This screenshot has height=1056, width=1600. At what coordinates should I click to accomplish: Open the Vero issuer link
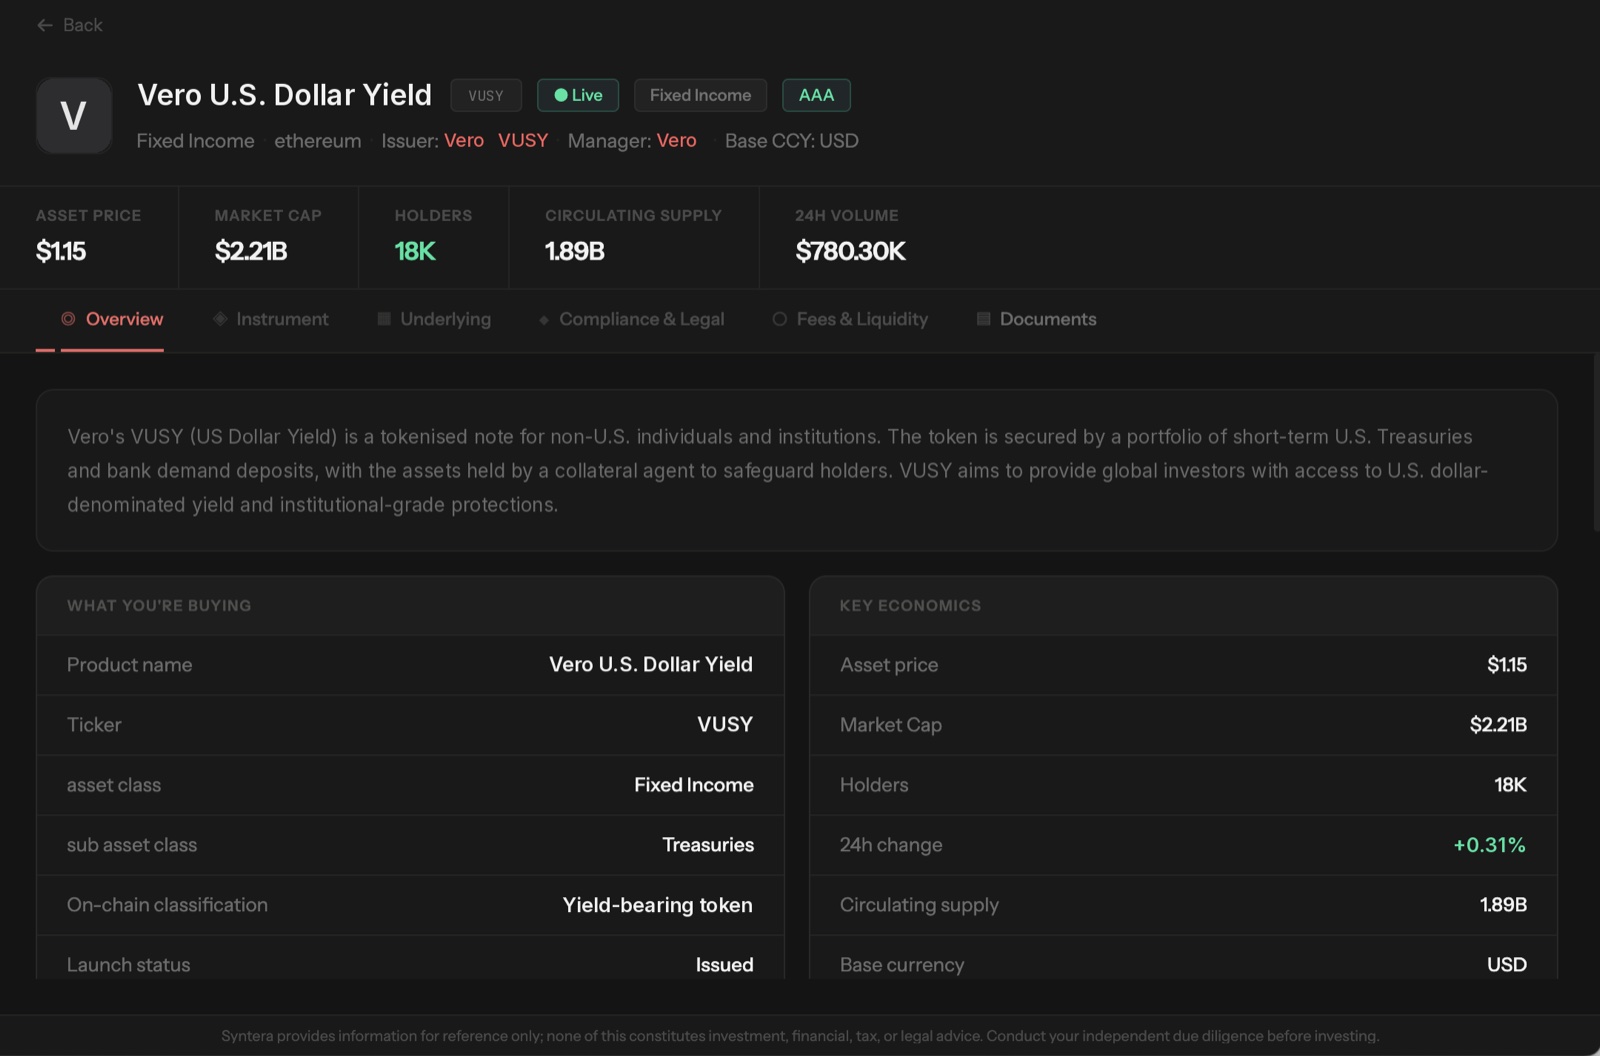point(464,141)
